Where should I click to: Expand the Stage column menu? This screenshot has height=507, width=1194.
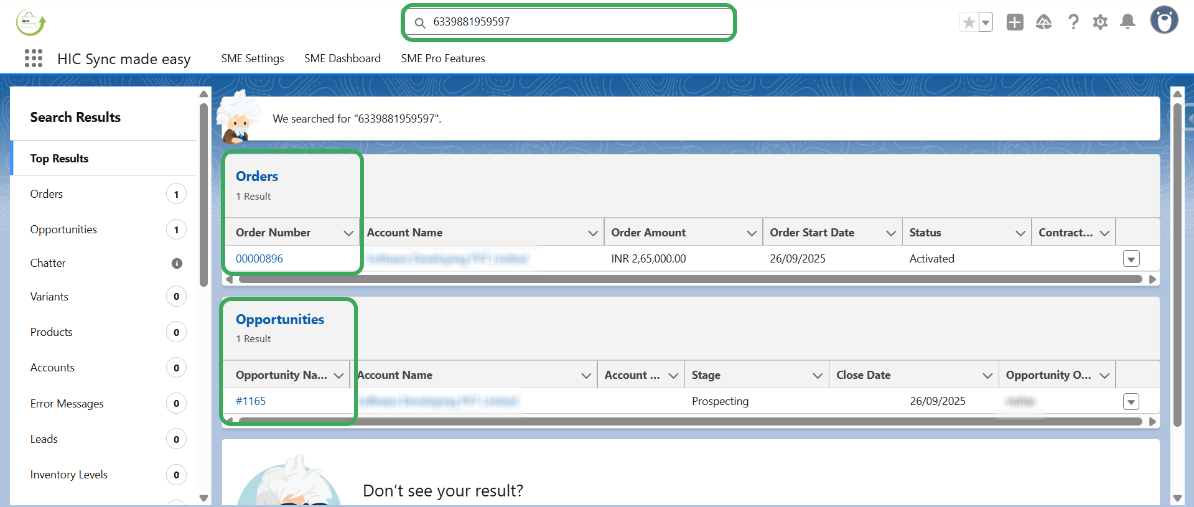point(817,375)
